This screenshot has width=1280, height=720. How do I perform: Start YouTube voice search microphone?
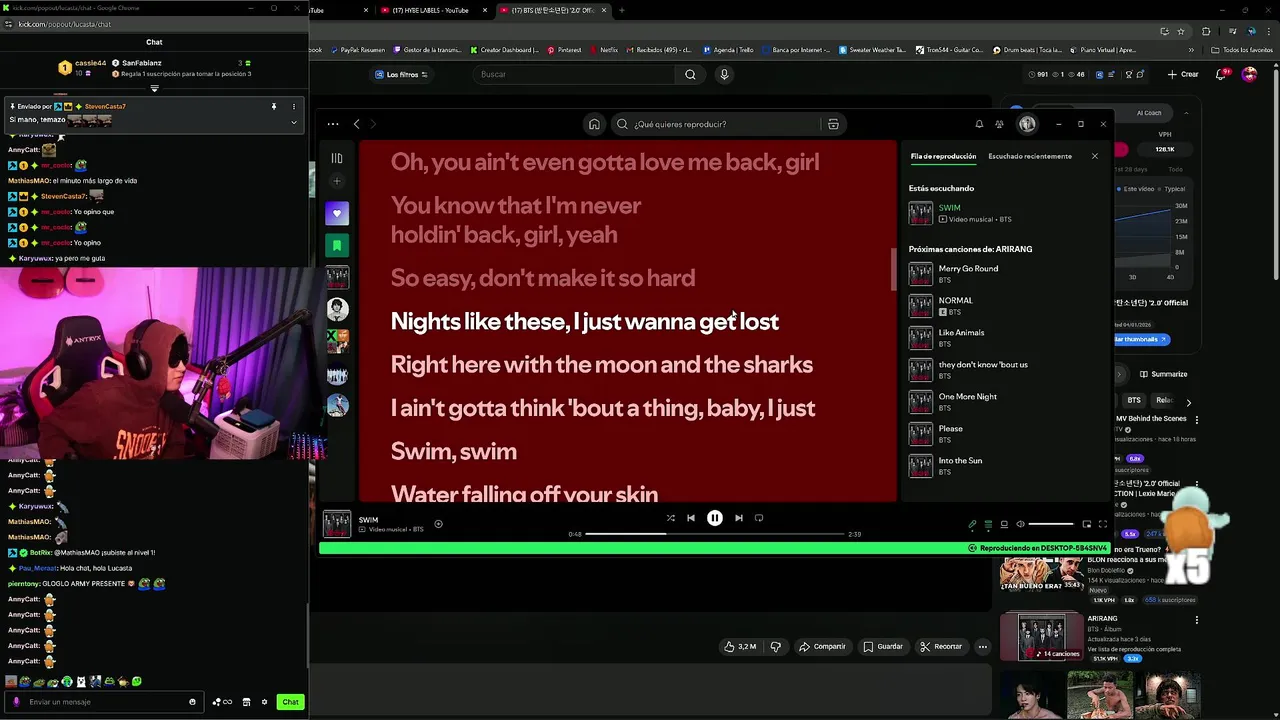(724, 74)
